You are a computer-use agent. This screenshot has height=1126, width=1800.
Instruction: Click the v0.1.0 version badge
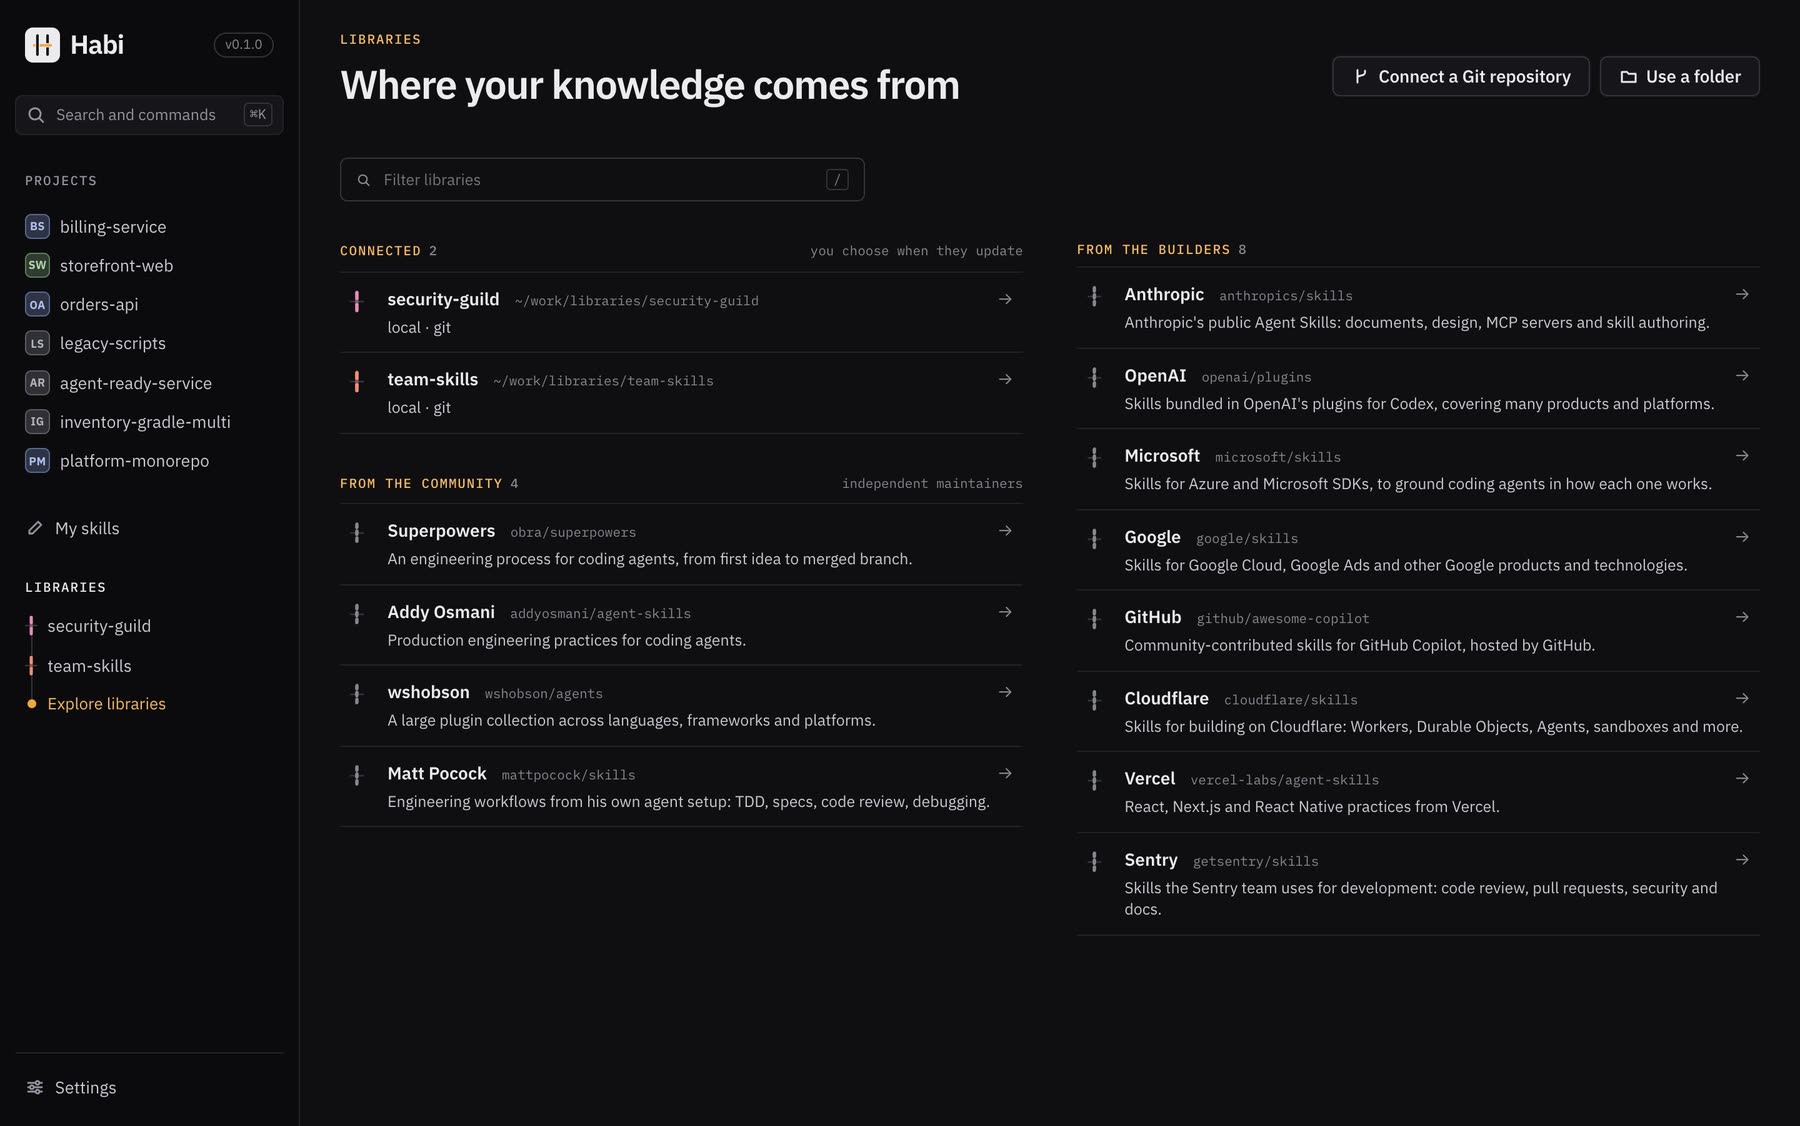pyautogui.click(x=243, y=45)
